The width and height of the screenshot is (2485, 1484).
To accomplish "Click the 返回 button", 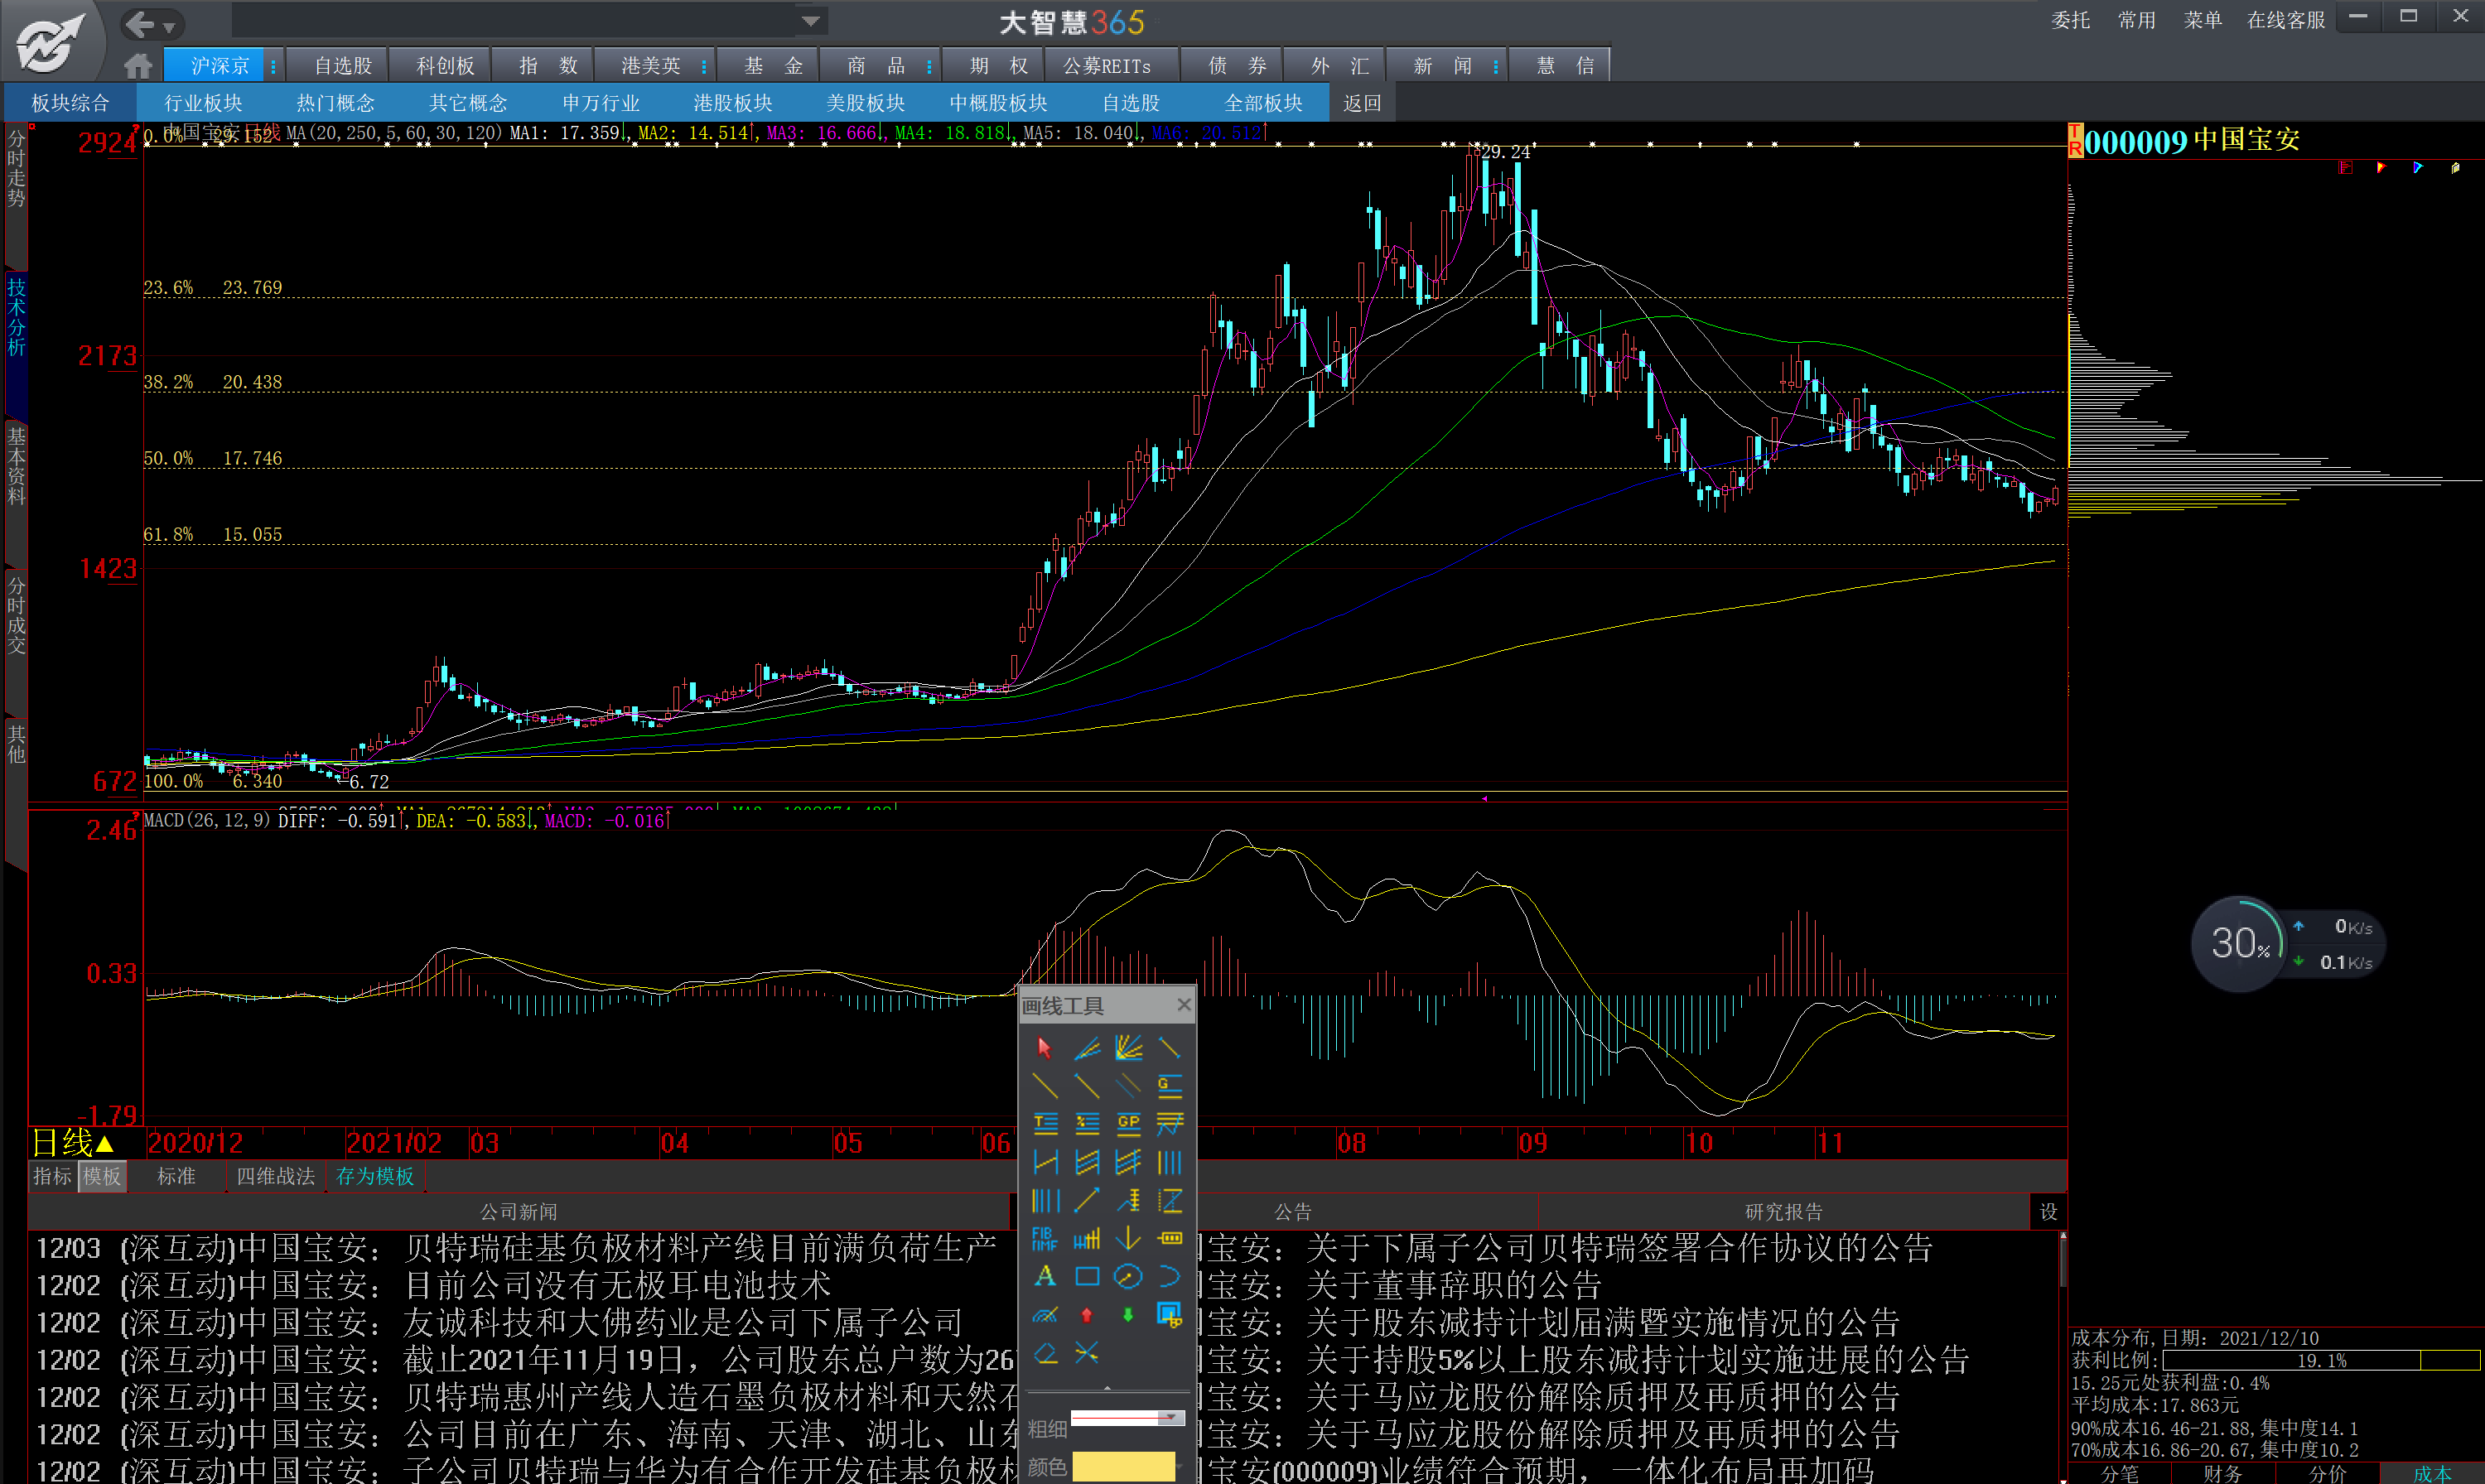I will click(1361, 103).
